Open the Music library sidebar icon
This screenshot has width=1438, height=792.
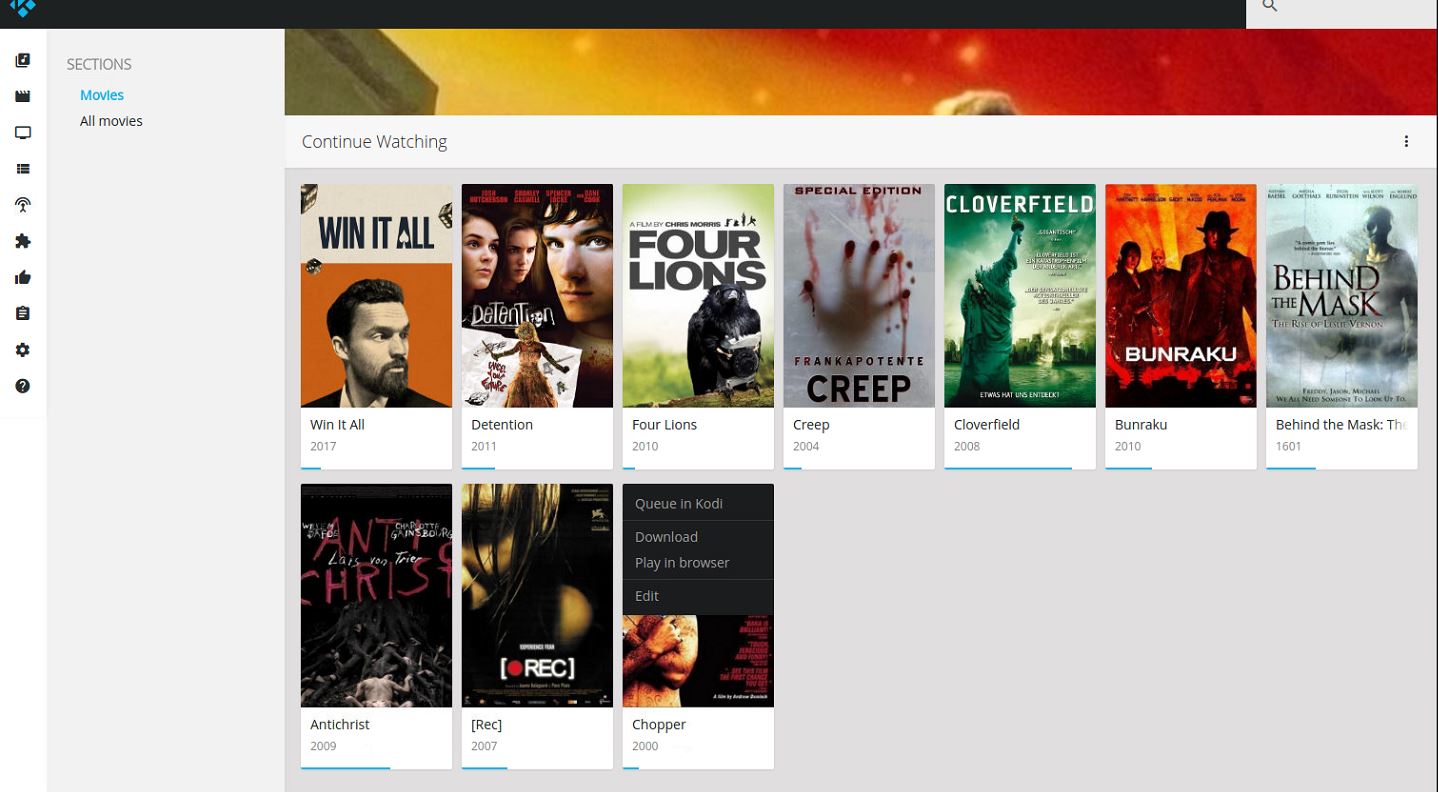[23, 60]
